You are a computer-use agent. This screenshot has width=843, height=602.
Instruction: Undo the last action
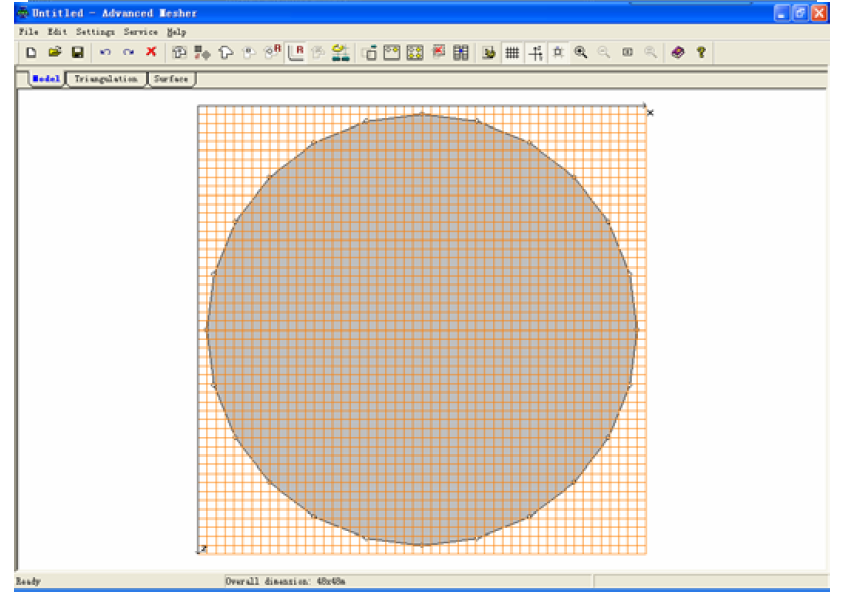[x=105, y=52]
